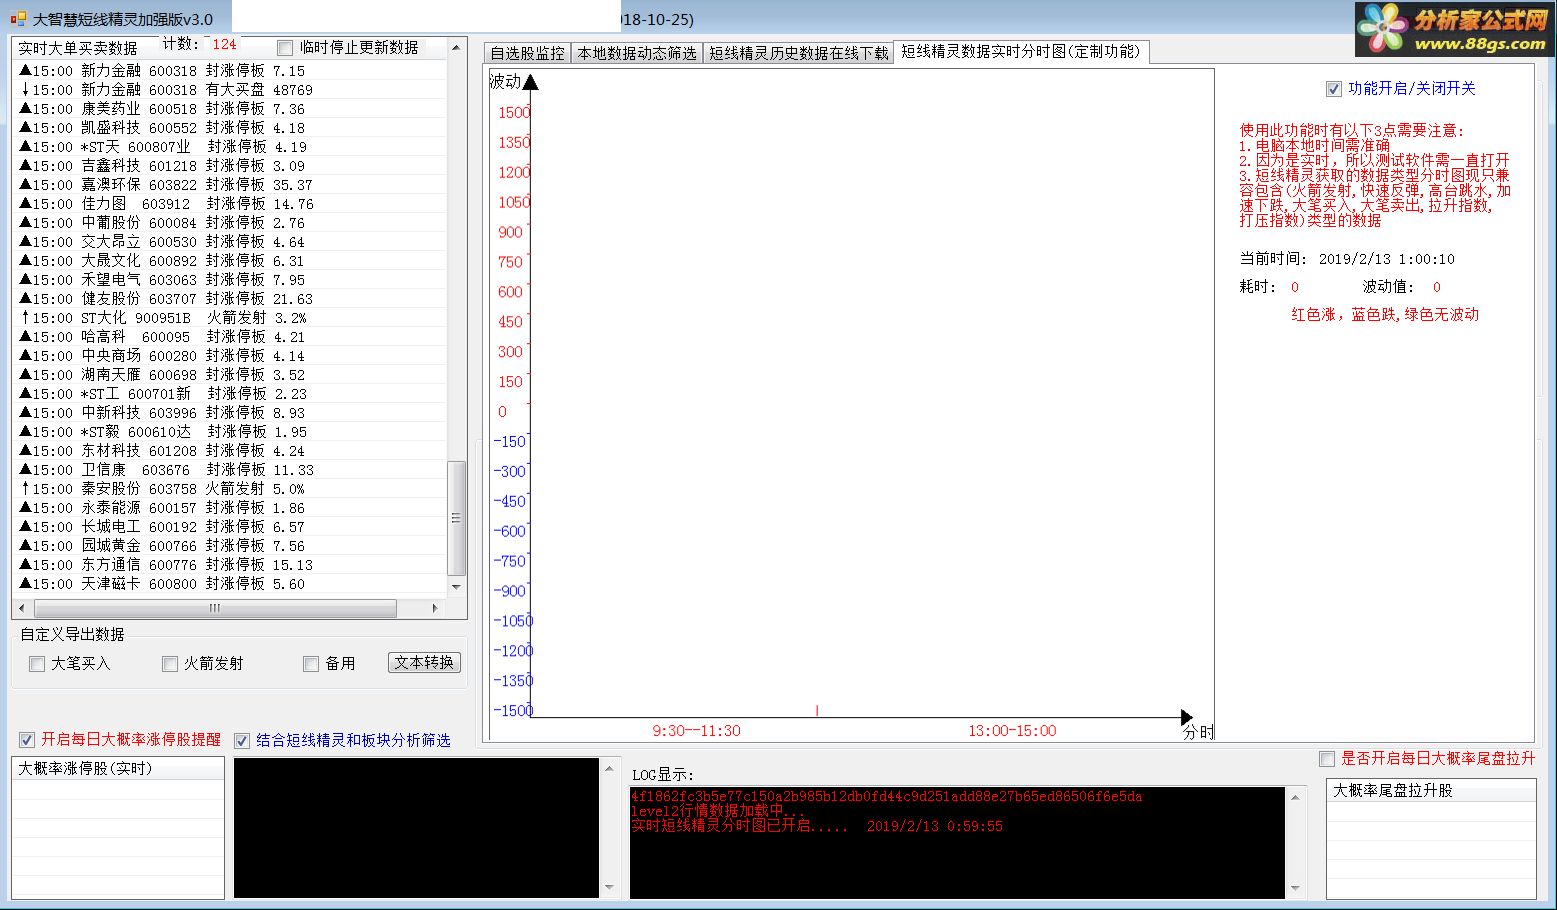Select row 大晟文化 600892
The width and height of the screenshot is (1557, 910).
230,261
